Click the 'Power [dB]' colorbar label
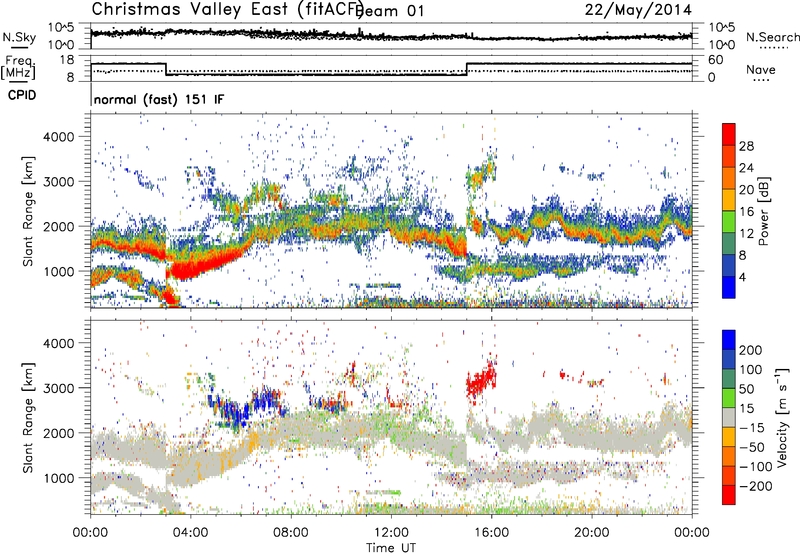The height and width of the screenshot is (554, 800). click(763, 211)
